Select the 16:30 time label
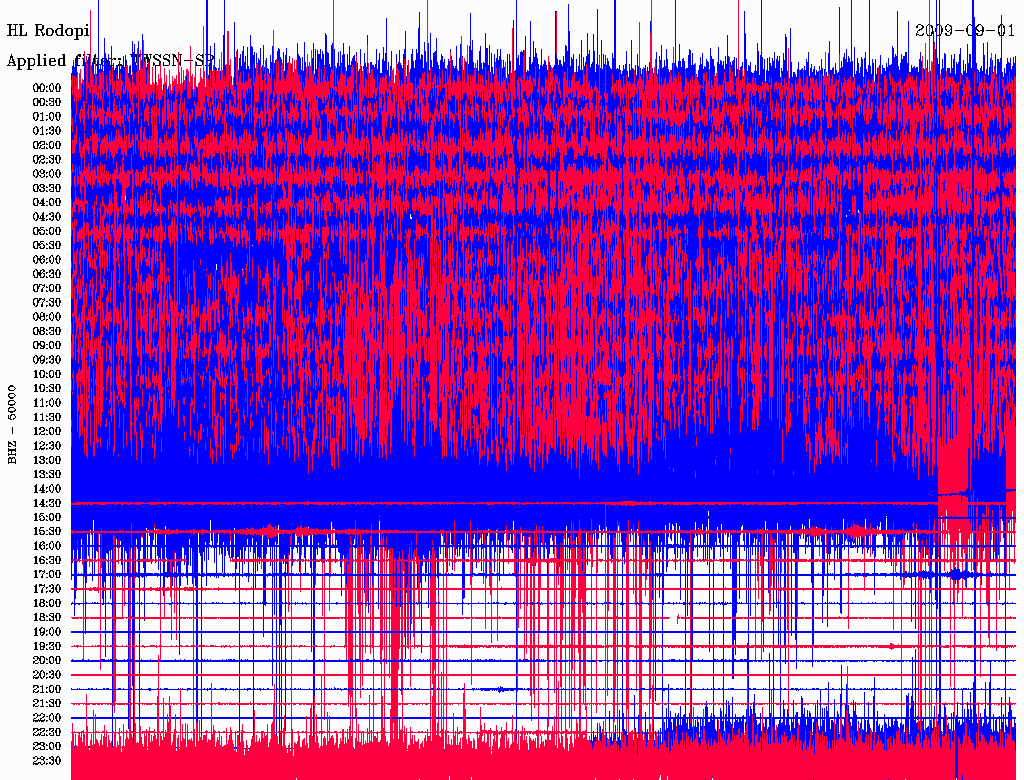 click(x=47, y=561)
